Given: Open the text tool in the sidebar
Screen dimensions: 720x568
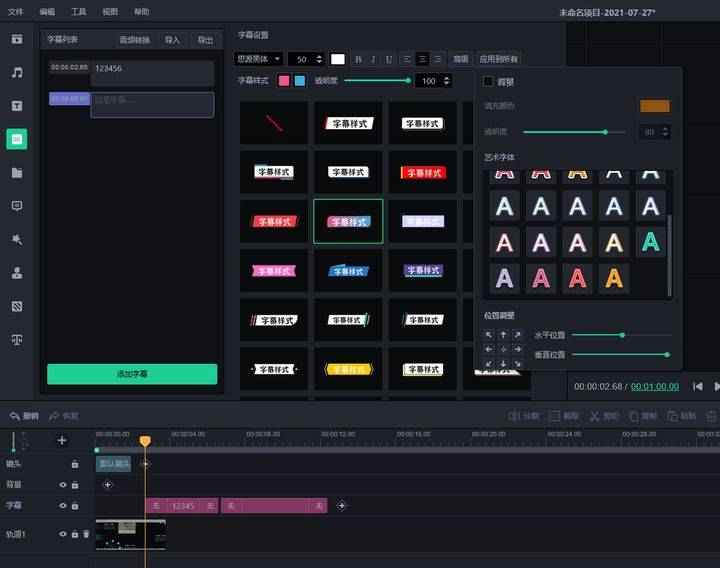Looking at the screenshot, I should [17, 105].
